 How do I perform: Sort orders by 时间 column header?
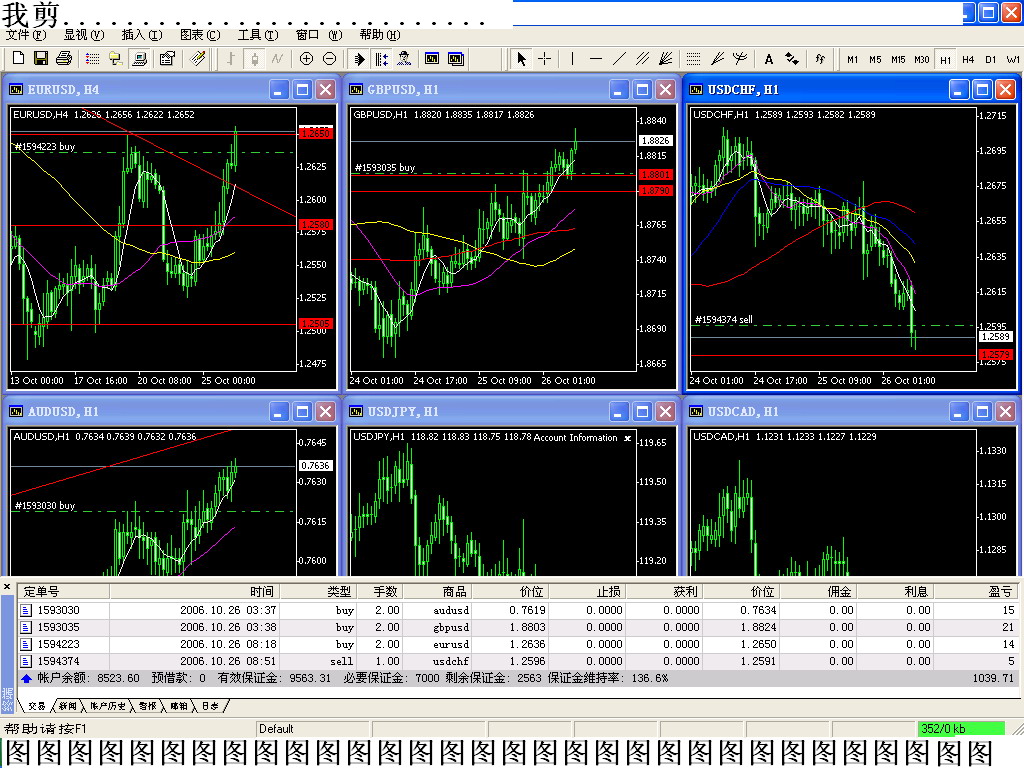(x=195, y=592)
